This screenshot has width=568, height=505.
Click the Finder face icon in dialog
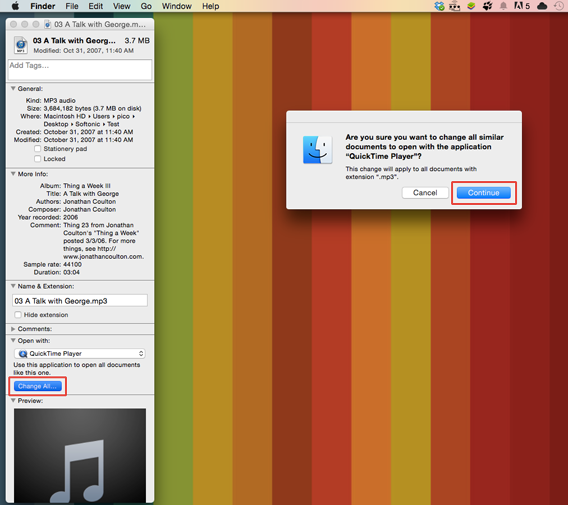click(x=317, y=150)
